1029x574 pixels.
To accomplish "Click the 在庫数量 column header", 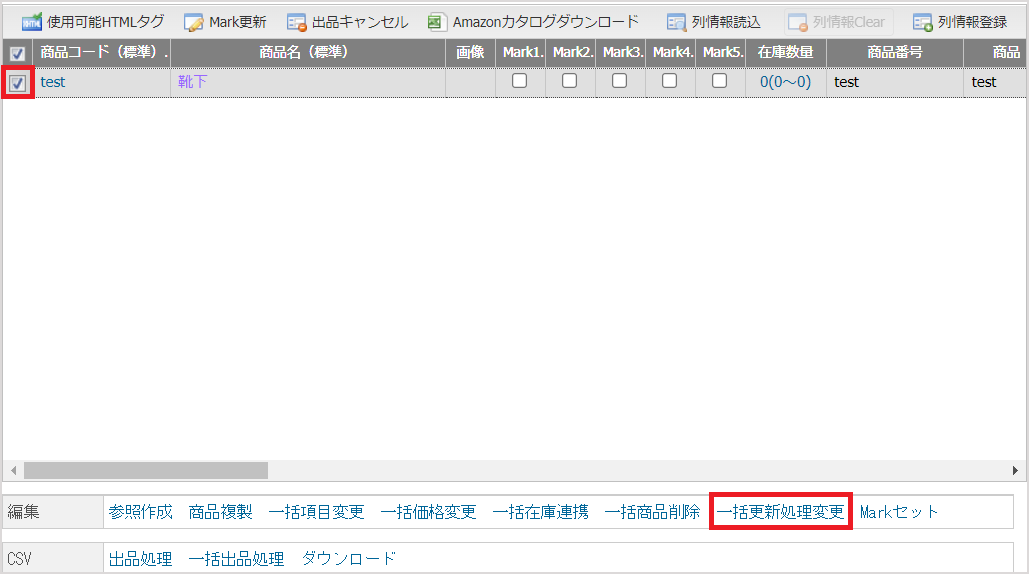I will (x=786, y=52).
